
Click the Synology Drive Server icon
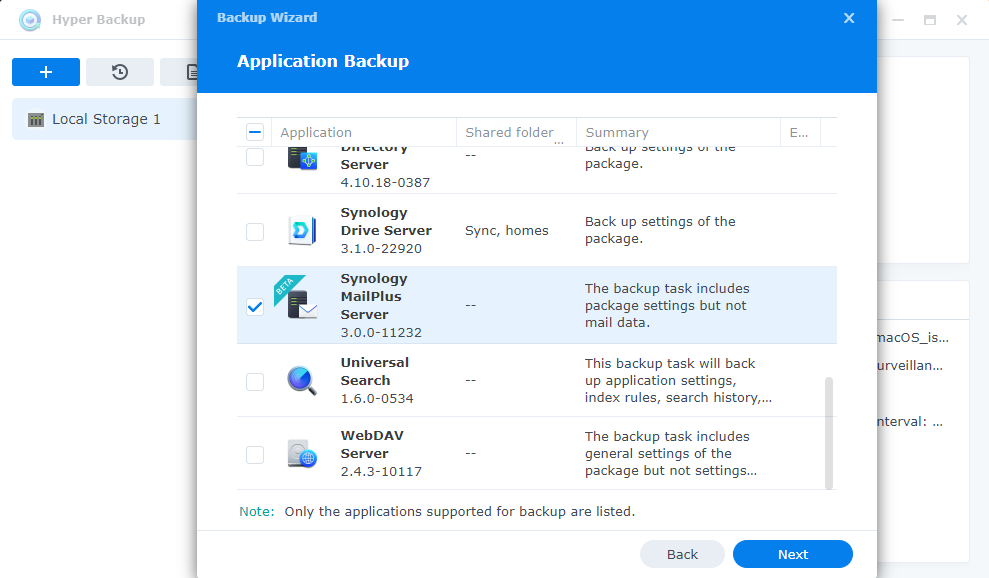coord(302,230)
